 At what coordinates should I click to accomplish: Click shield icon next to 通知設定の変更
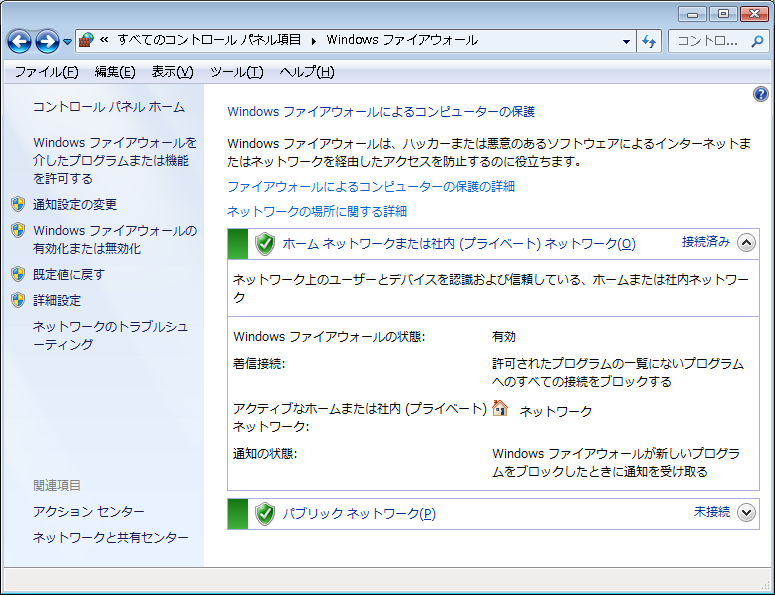pyautogui.click(x=18, y=204)
